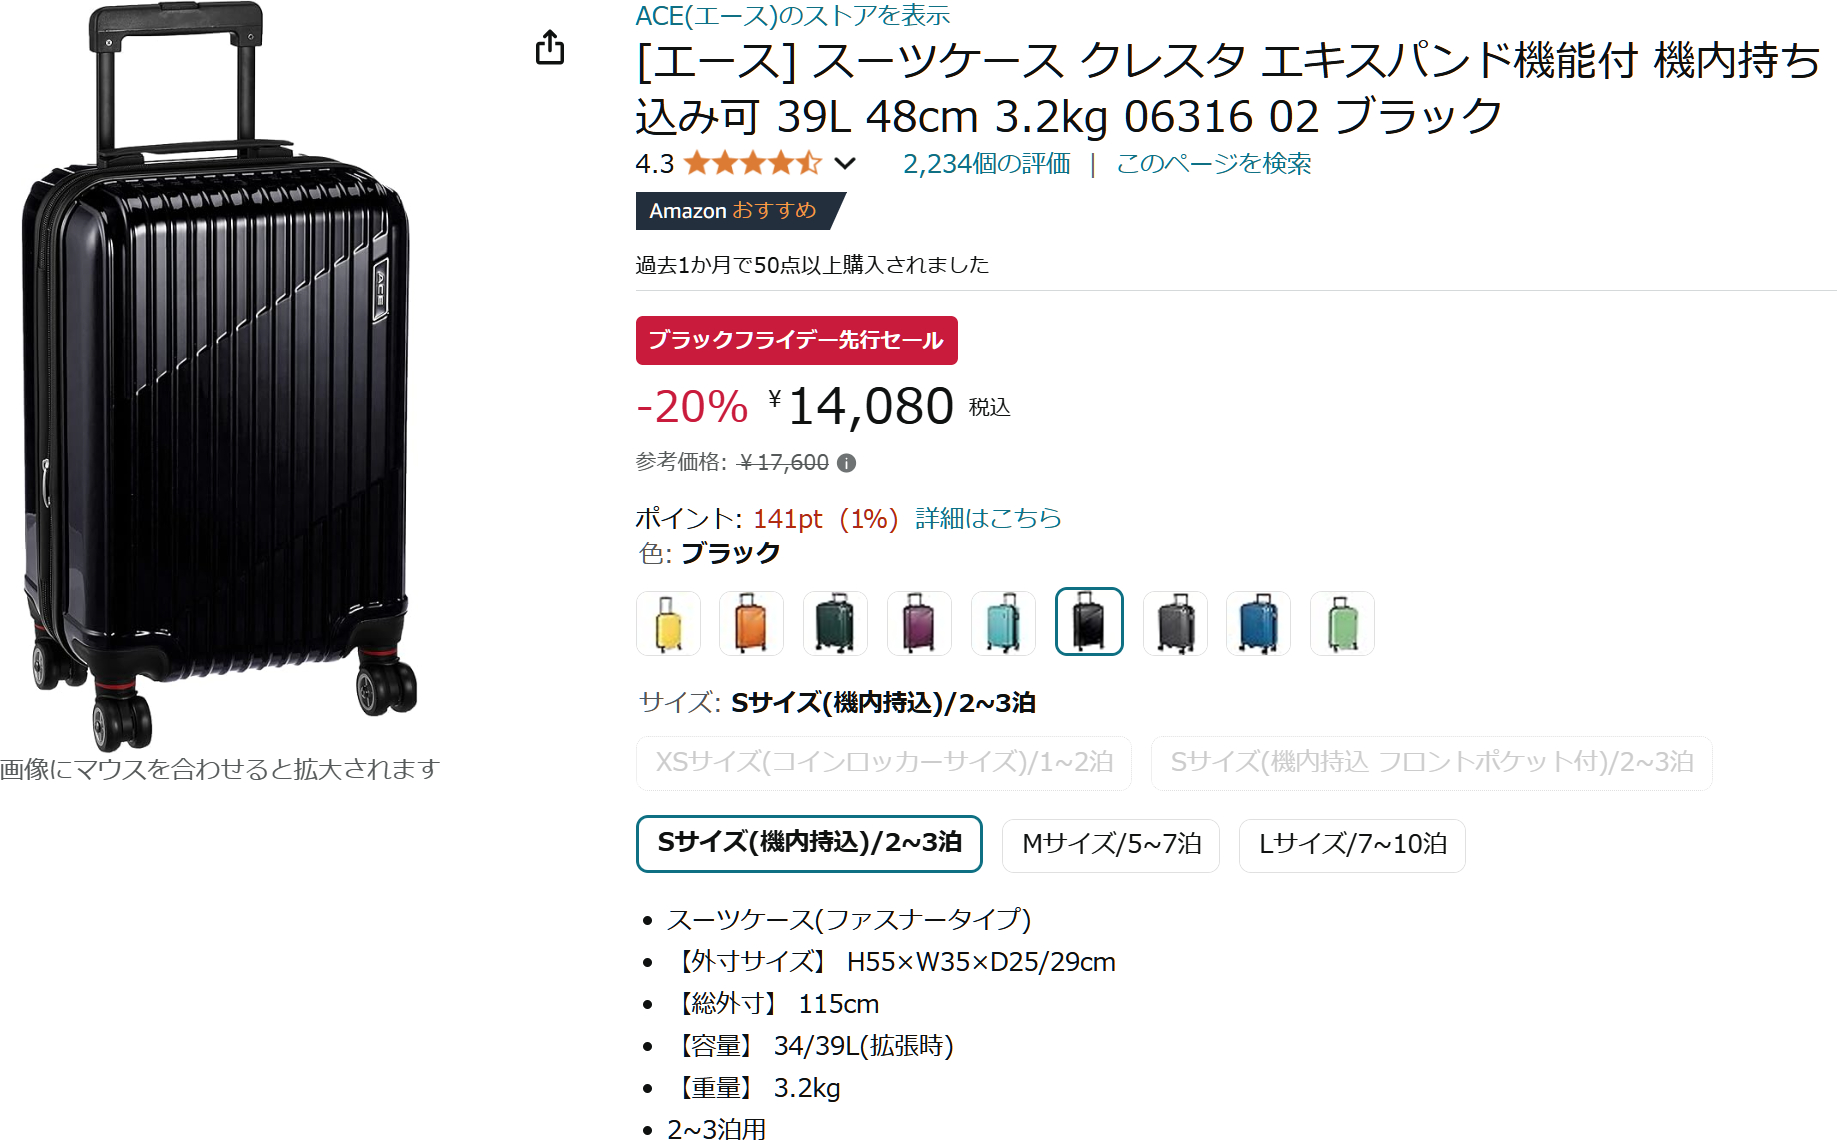Choose the turquoise suitcase color swatch
Screen dimensions: 1837x1140
click(x=1003, y=623)
